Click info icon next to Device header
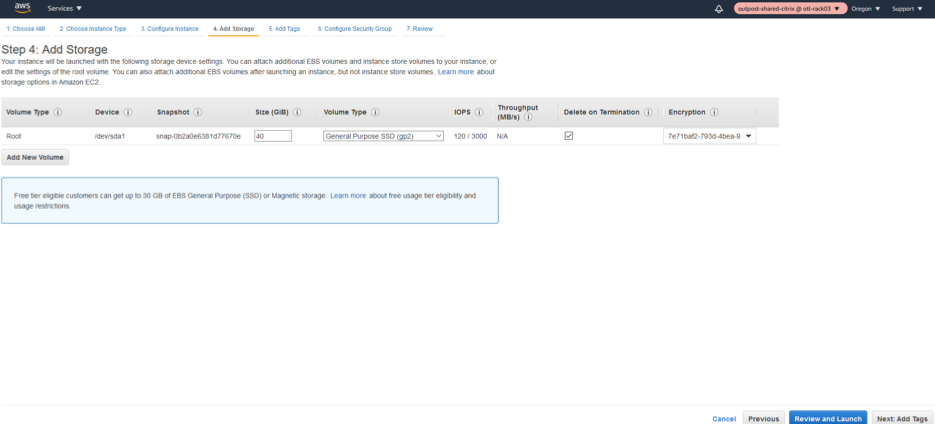Viewport: 935px width, 424px height. [128, 112]
